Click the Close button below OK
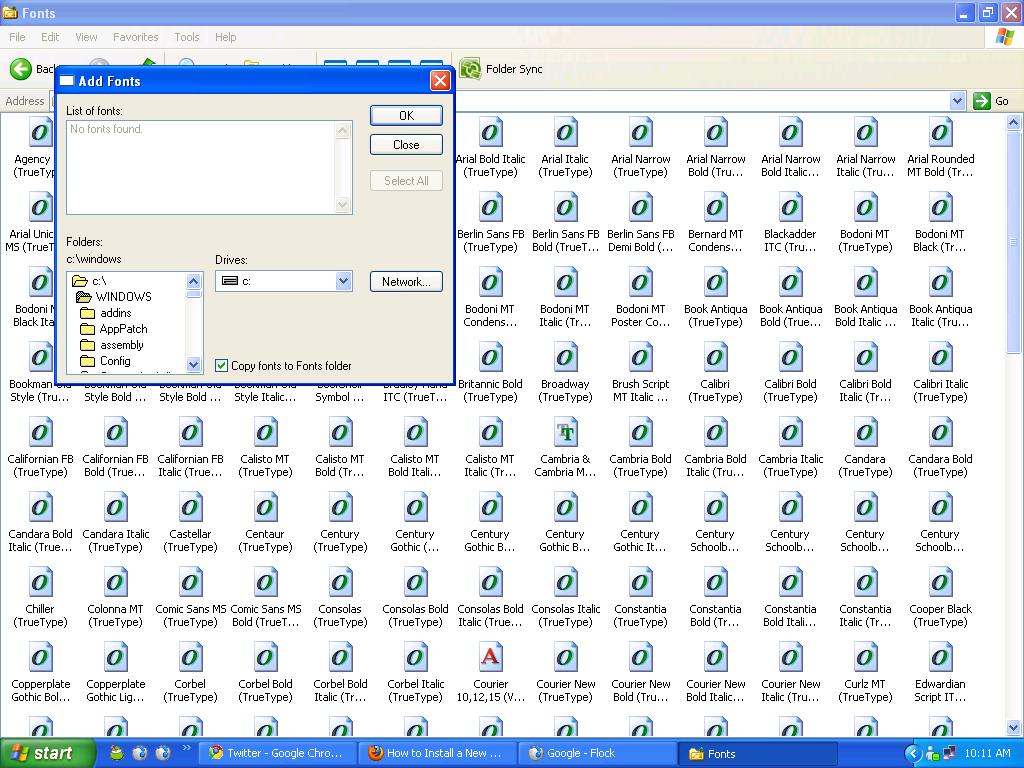 click(x=406, y=145)
